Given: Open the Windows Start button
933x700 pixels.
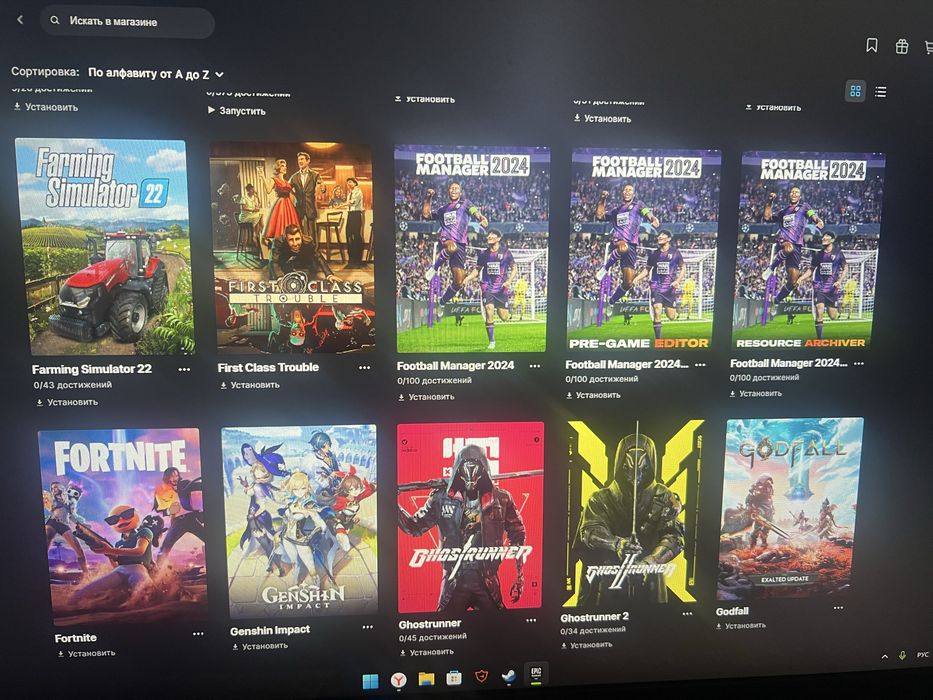Looking at the screenshot, I should tap(370, 680).
